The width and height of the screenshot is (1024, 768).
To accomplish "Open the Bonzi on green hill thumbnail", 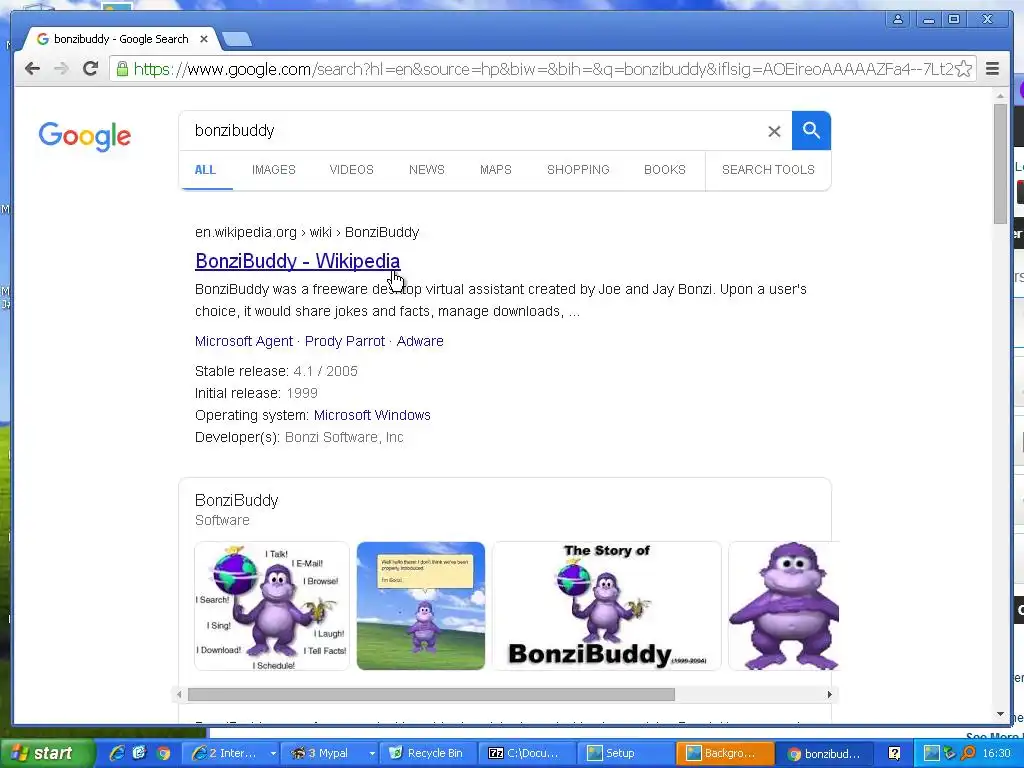I will (421, 606).
